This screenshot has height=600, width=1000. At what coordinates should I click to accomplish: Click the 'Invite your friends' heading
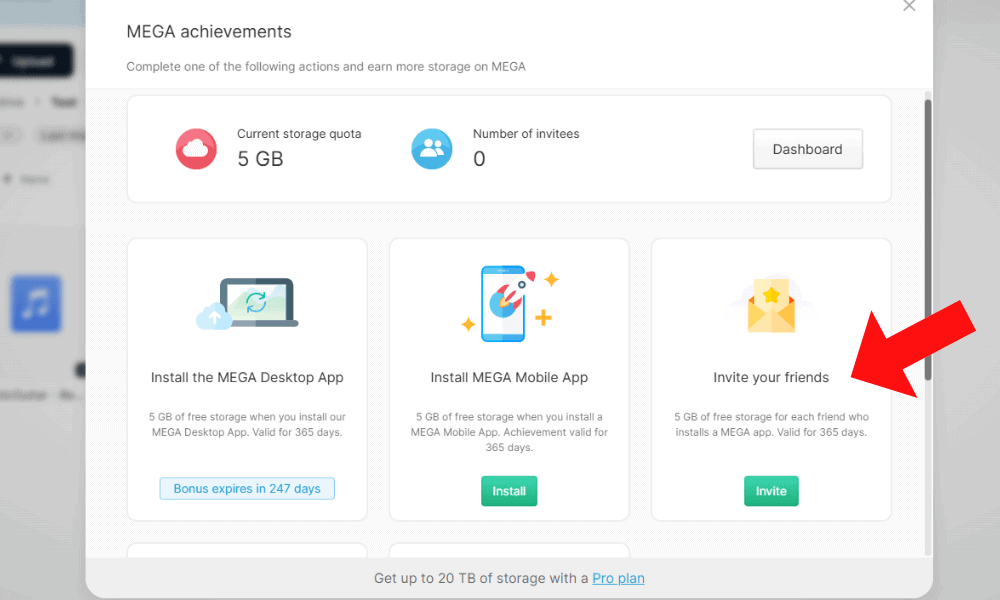(771, 378)
